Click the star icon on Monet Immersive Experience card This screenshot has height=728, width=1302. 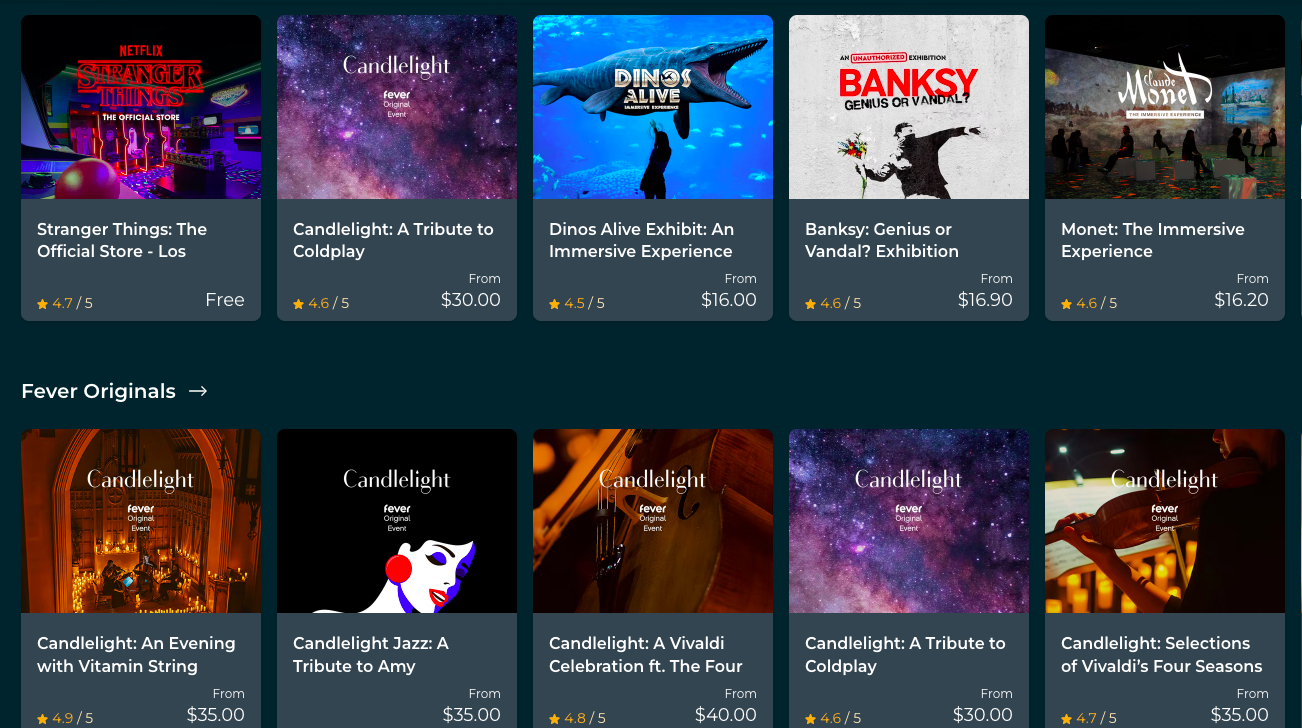(1066, 304)
